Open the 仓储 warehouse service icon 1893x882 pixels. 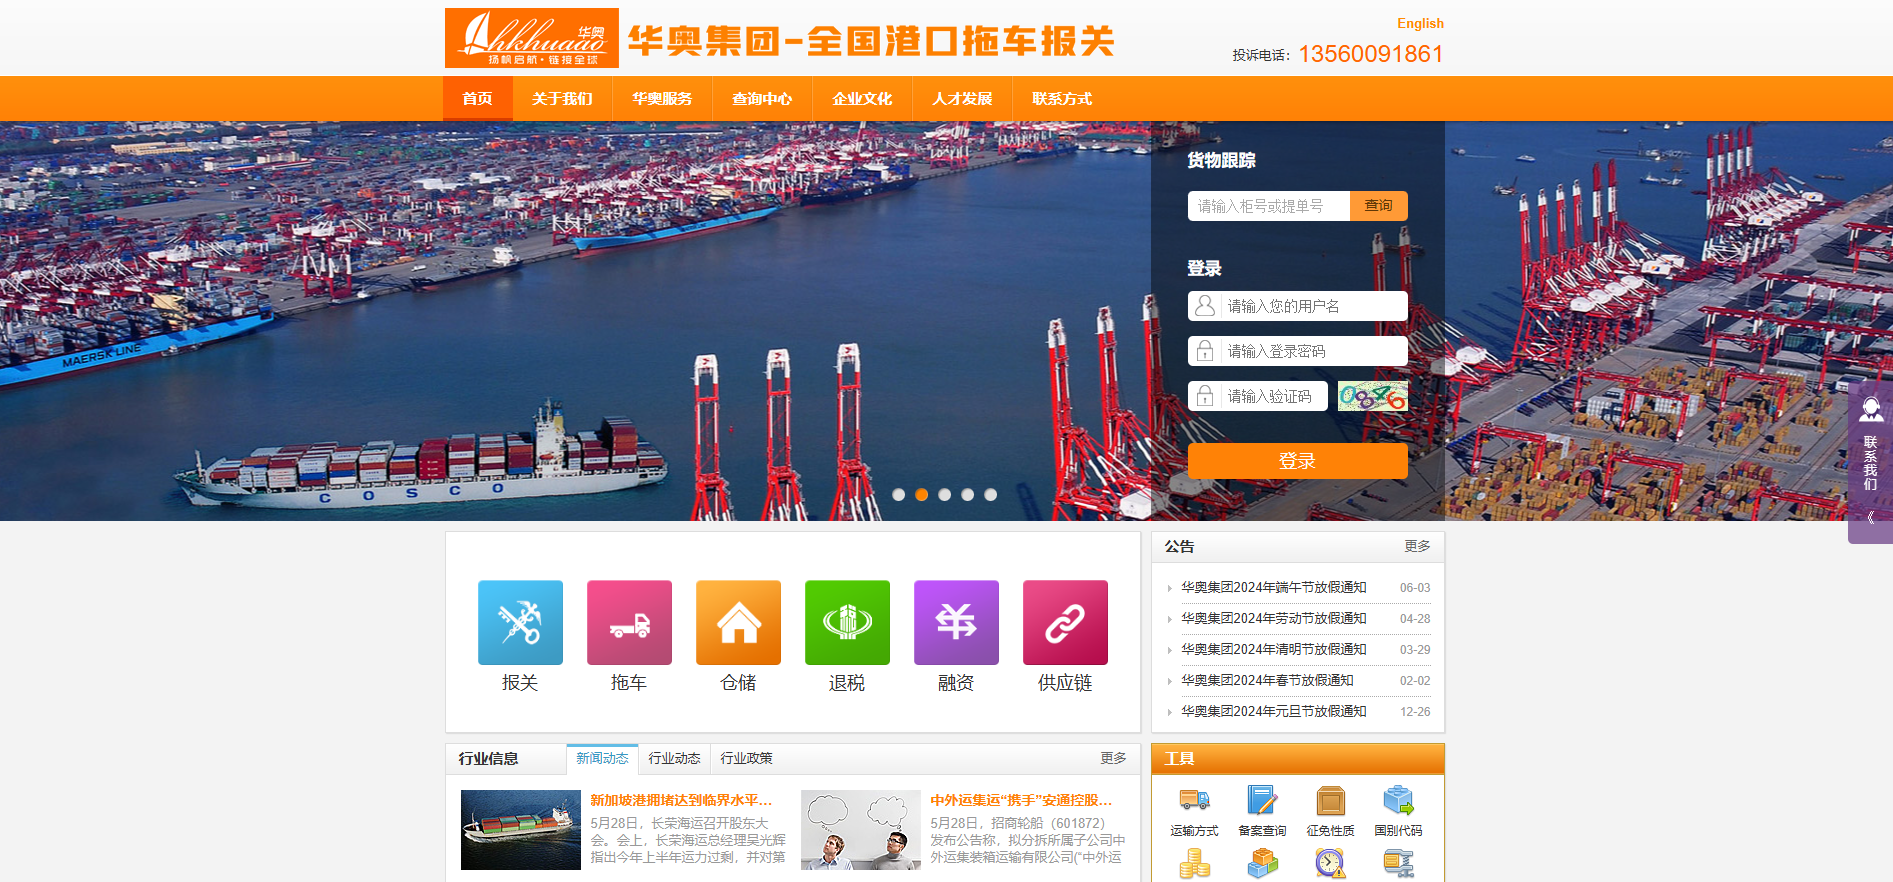coord(738,622)
